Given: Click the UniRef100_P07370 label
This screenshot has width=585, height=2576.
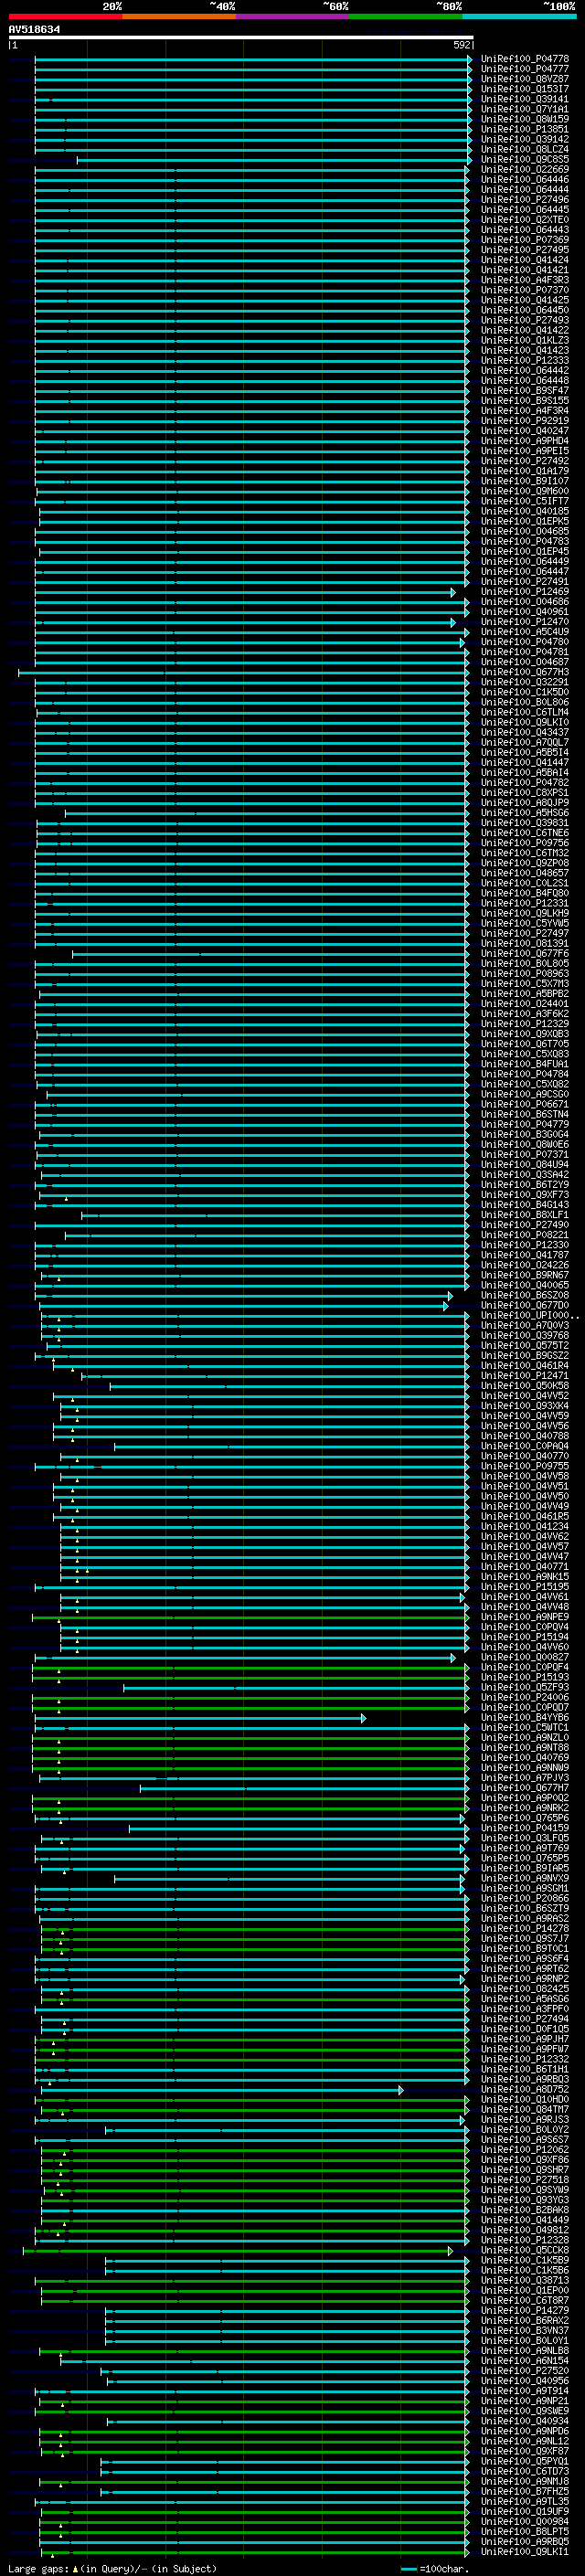Looking at the screenshot, I should (x=525, y=291).
